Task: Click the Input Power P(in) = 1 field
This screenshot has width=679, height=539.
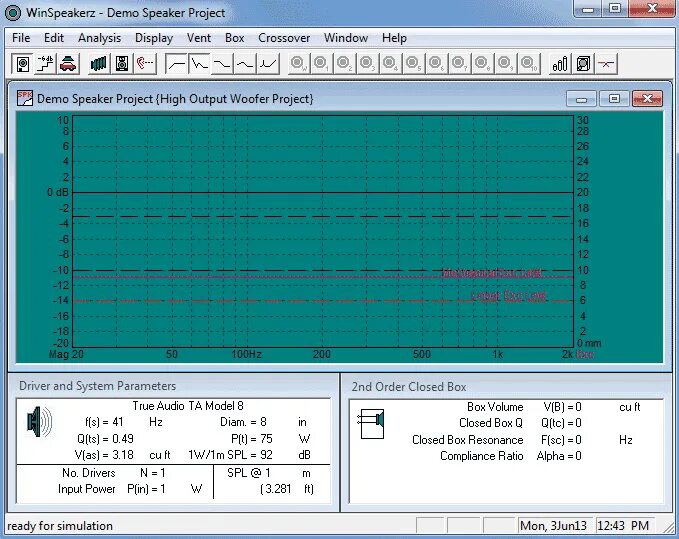Action: coord(112,489)
